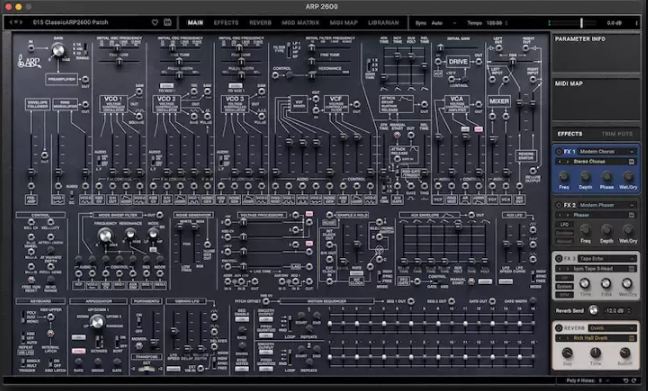
Task: Click the Reverb Send knob
Action: coord(593,310)
